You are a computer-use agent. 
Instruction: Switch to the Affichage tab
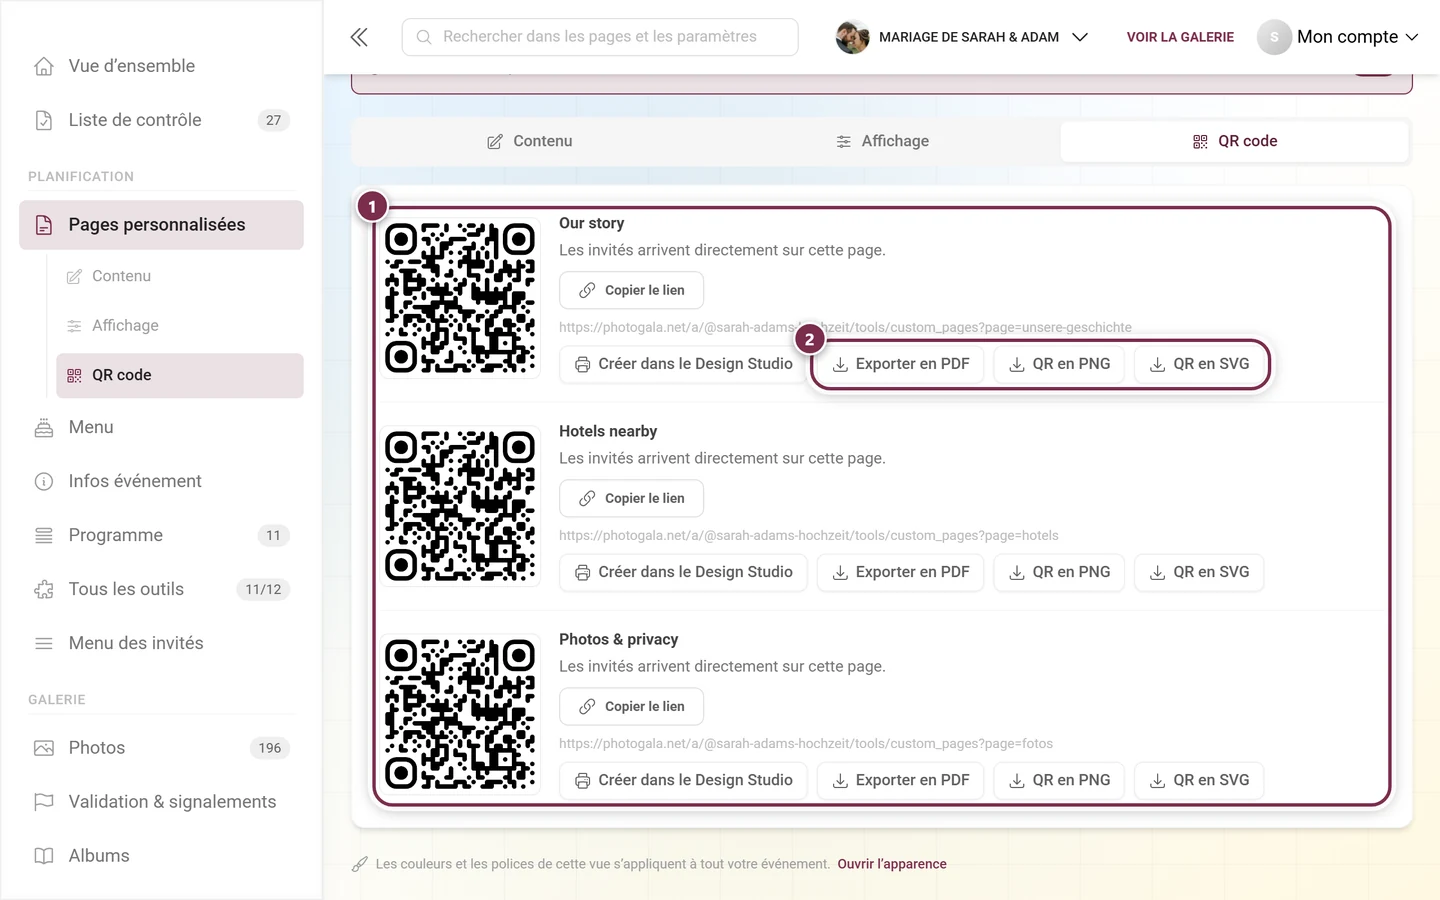click(x=882, y=141)
